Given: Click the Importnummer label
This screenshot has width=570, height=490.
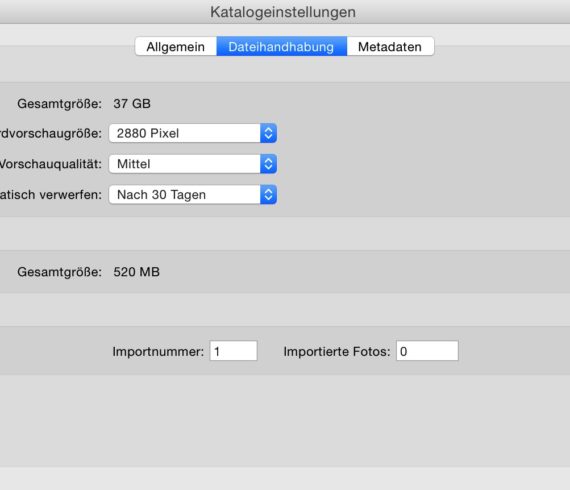Looking at the screenshot, I should (158, 352).
